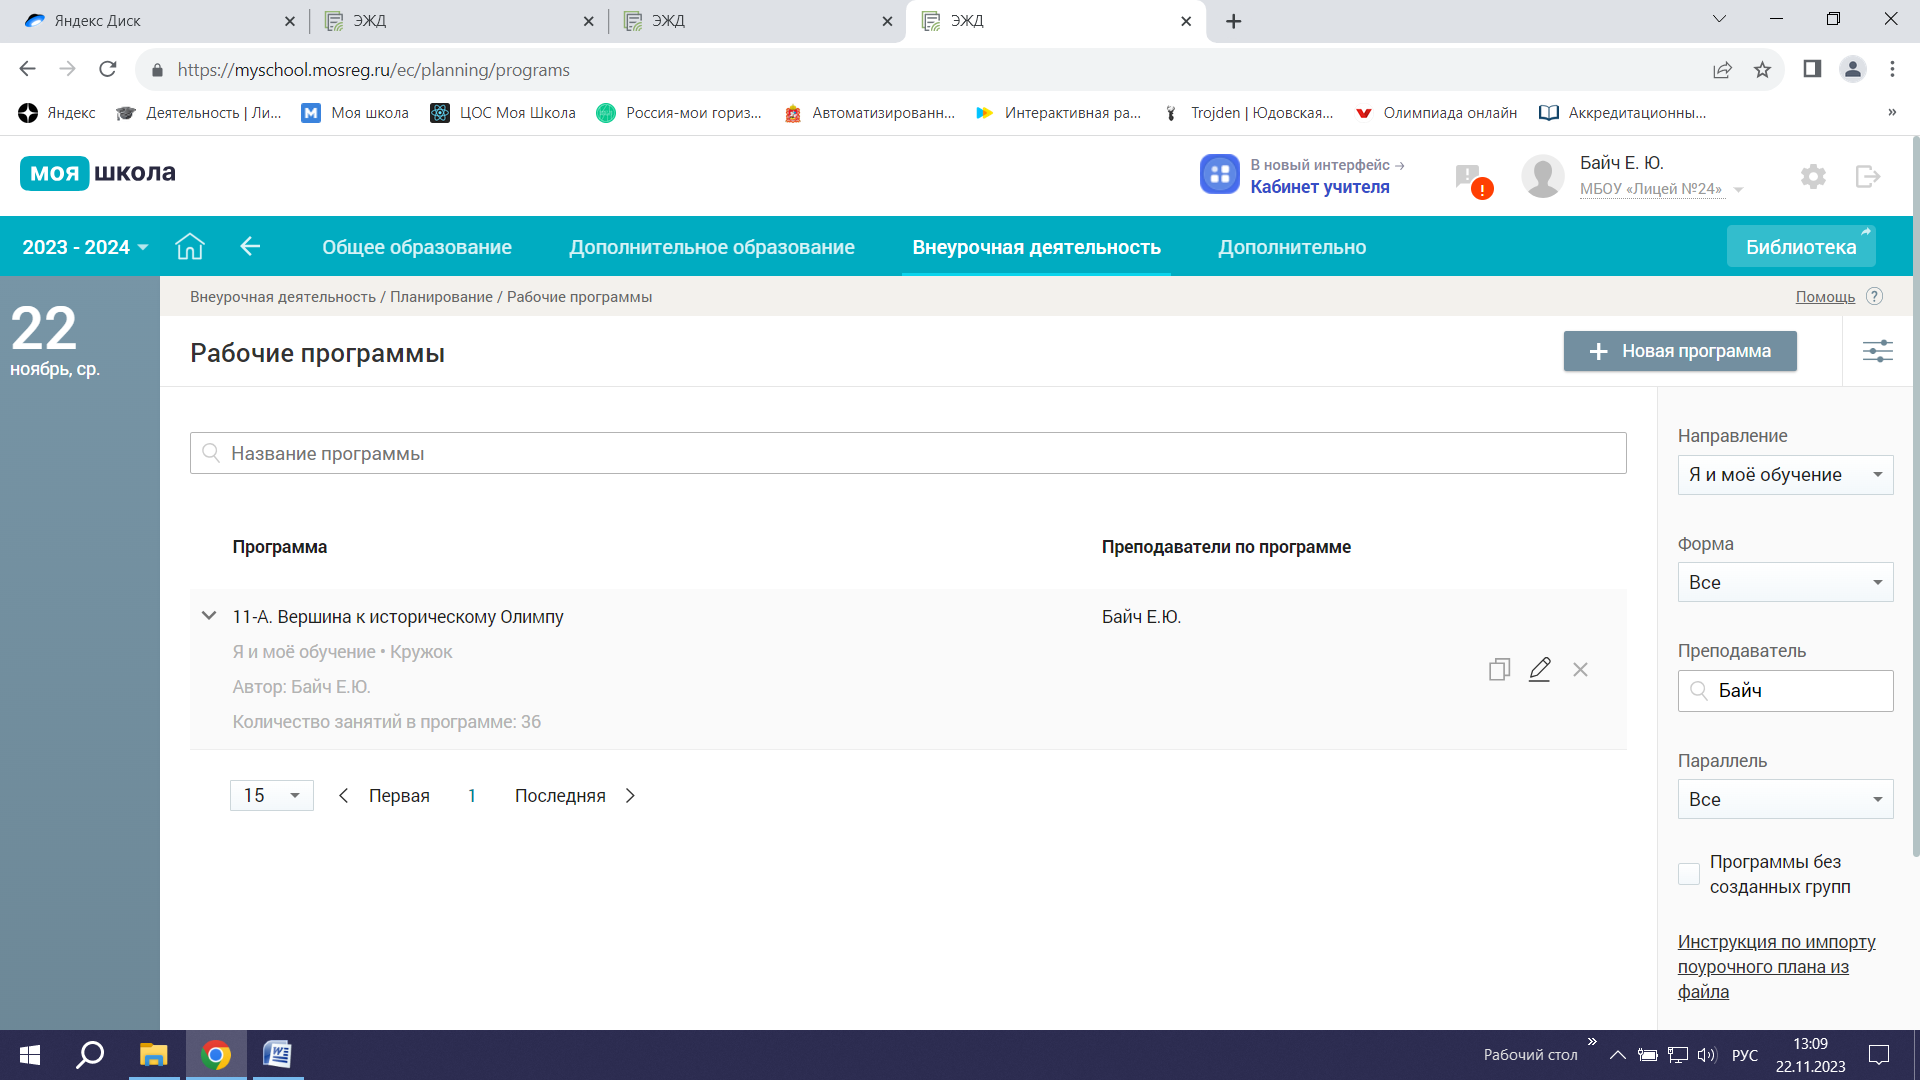Switch to the first ЭЖД browser tab
1920x1080 pixels.
(x=458, y=21)
